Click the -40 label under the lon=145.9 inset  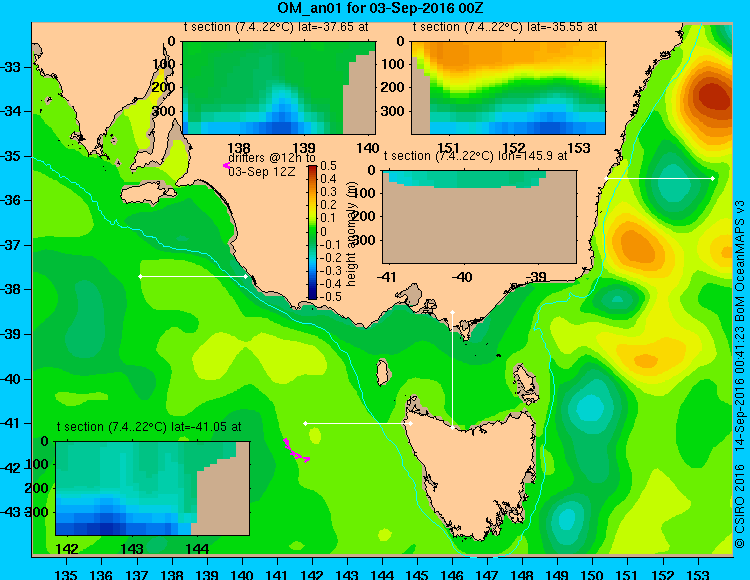pyautogui.click(x=462, y=277)
